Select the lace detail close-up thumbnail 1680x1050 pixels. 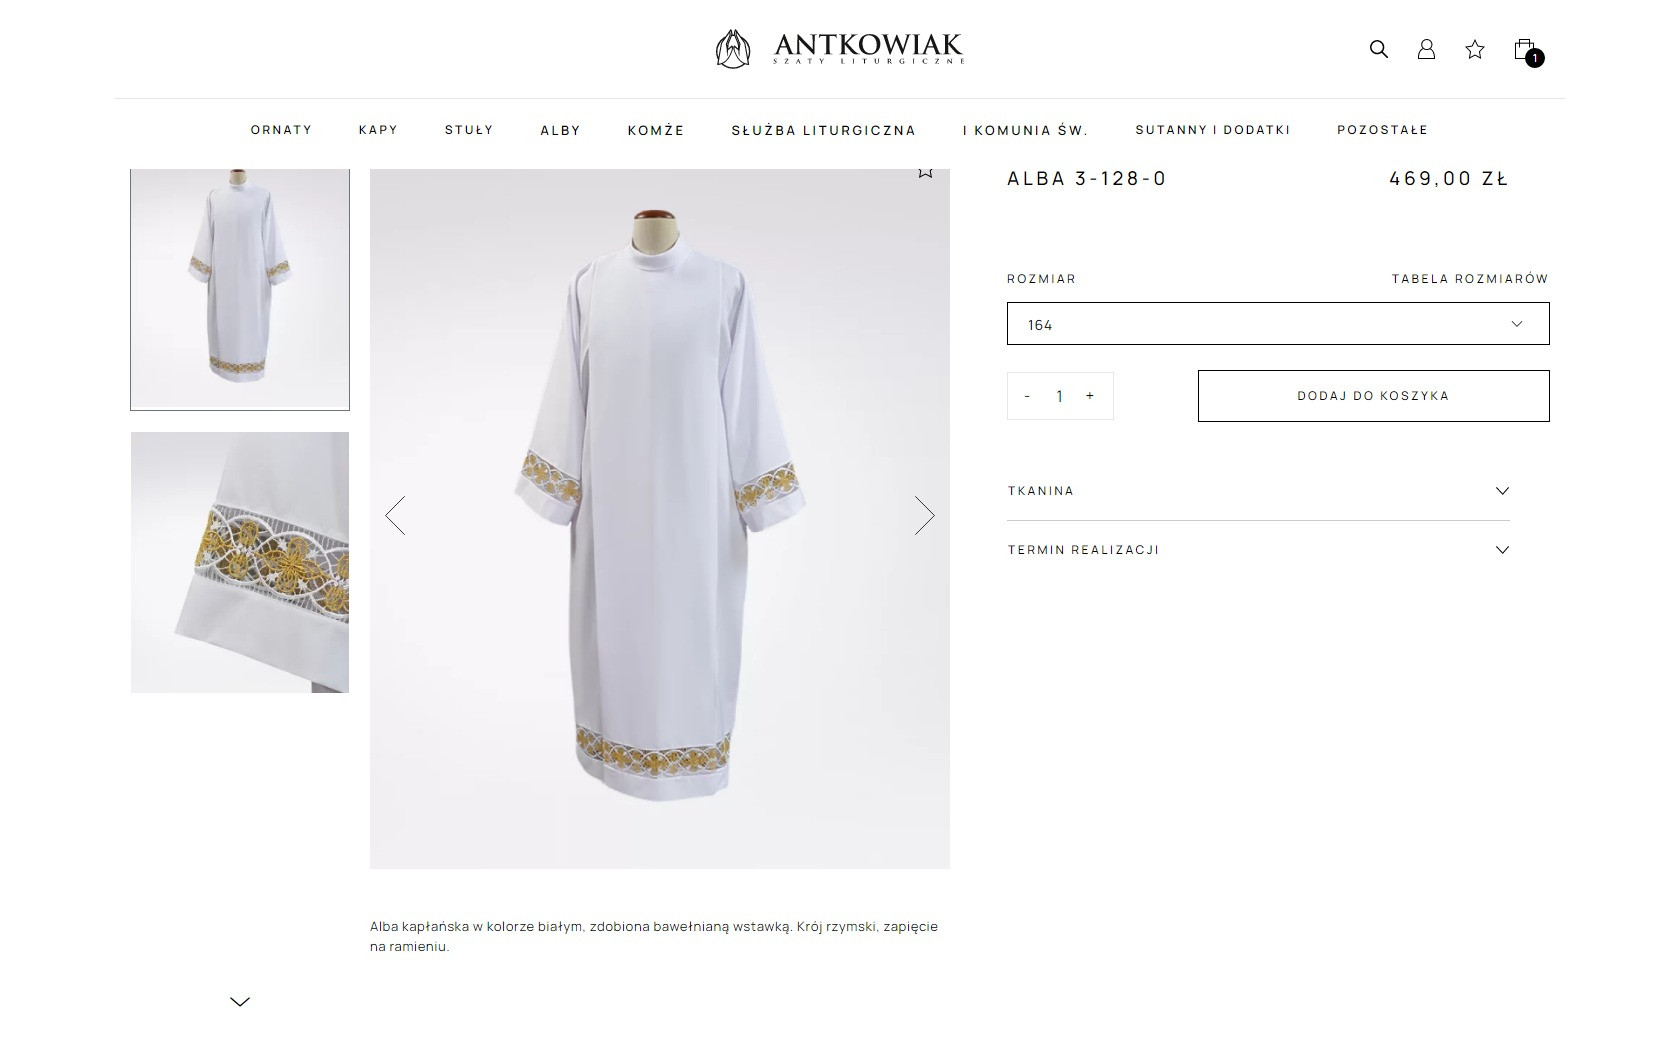[x=240, y=562]
